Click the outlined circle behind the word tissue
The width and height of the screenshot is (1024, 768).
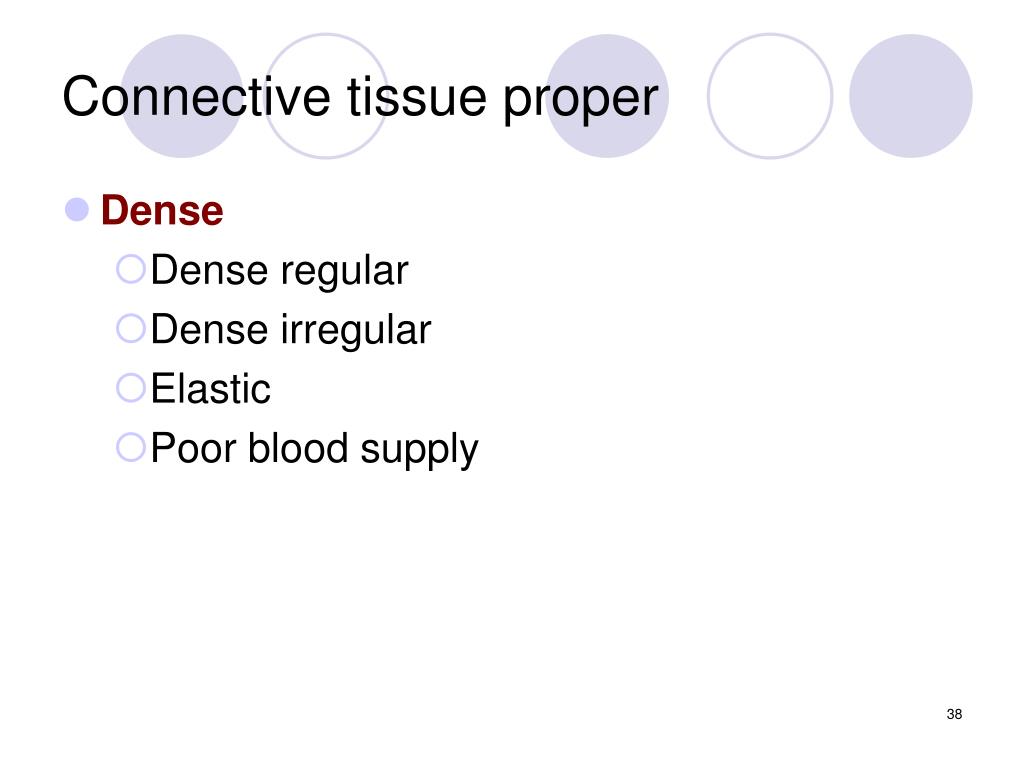coord(326,96)
